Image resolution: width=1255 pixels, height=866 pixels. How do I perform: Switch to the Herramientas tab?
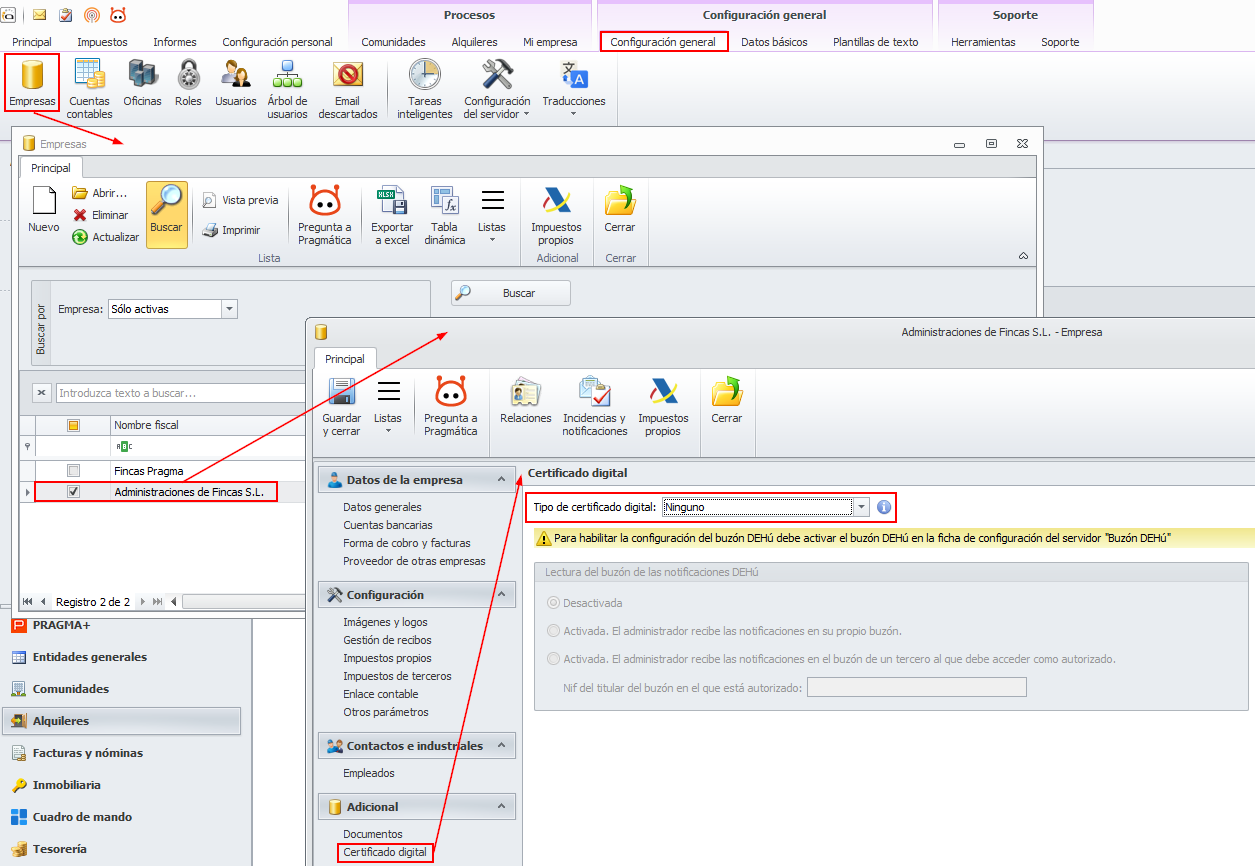pos(983,42)
